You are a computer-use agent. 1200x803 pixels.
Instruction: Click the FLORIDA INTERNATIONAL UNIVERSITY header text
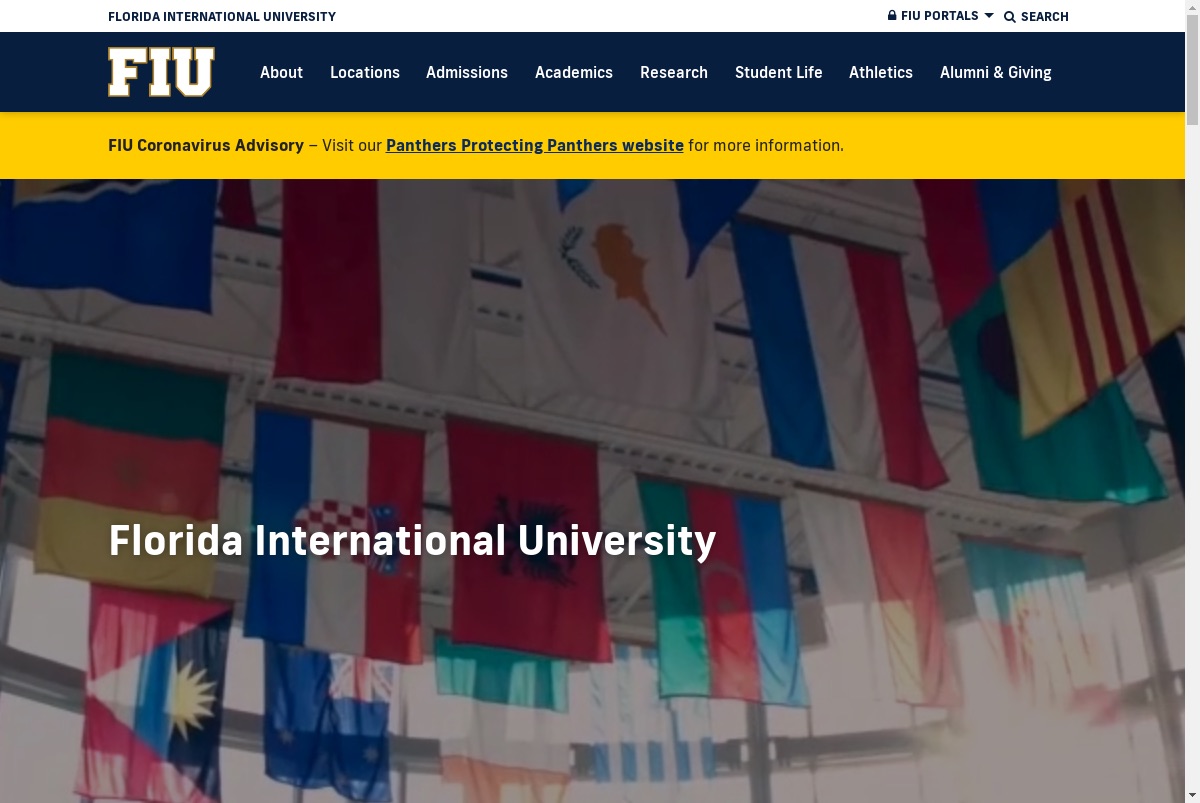click(222, 17)
